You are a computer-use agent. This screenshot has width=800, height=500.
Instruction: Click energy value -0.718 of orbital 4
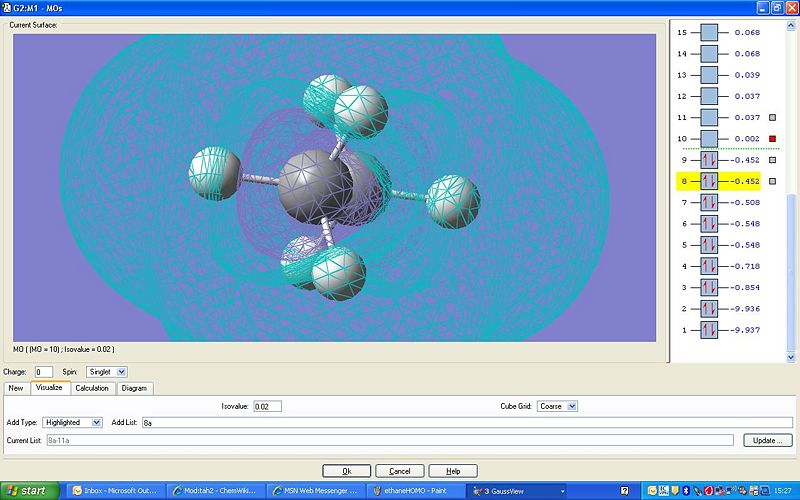pyautogui.click(x=745, y=266)
